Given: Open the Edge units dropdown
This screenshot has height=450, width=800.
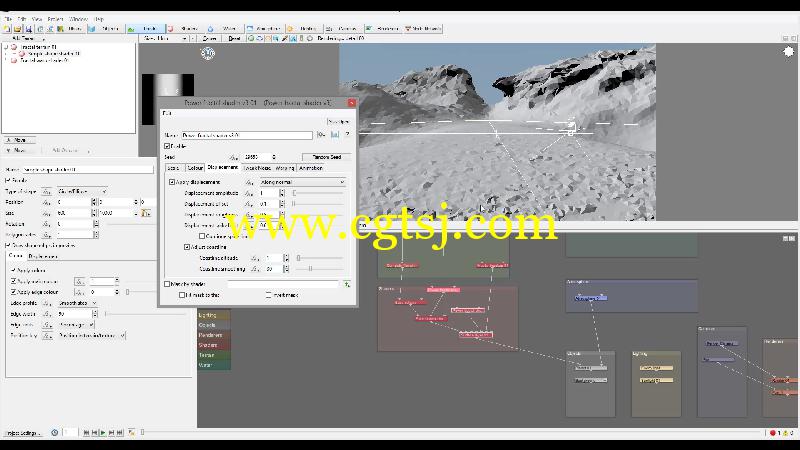Looking at the screenshot, I should pos(76,324).
